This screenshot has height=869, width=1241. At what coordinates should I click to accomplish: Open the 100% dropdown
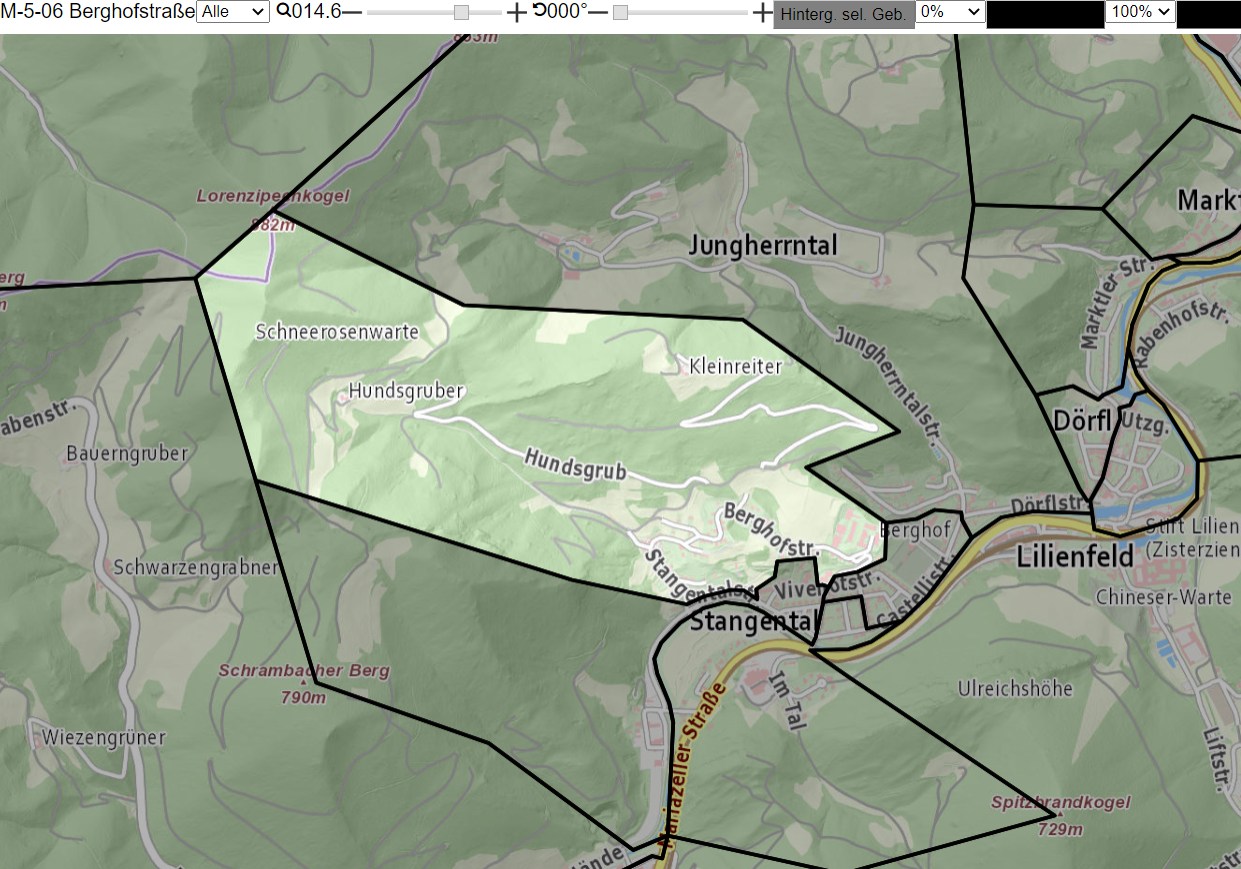click(1140, 12)
